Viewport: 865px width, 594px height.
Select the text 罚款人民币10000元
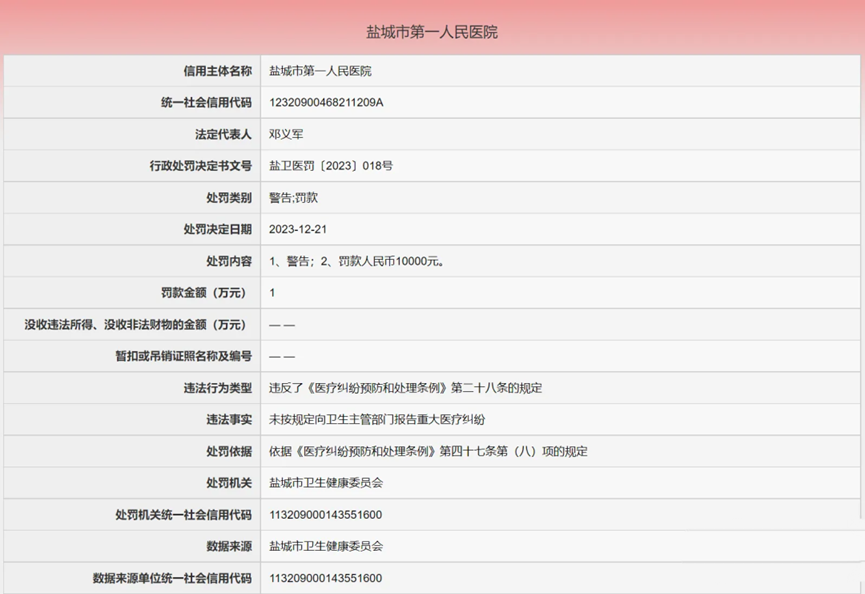[x=389, y=261]
